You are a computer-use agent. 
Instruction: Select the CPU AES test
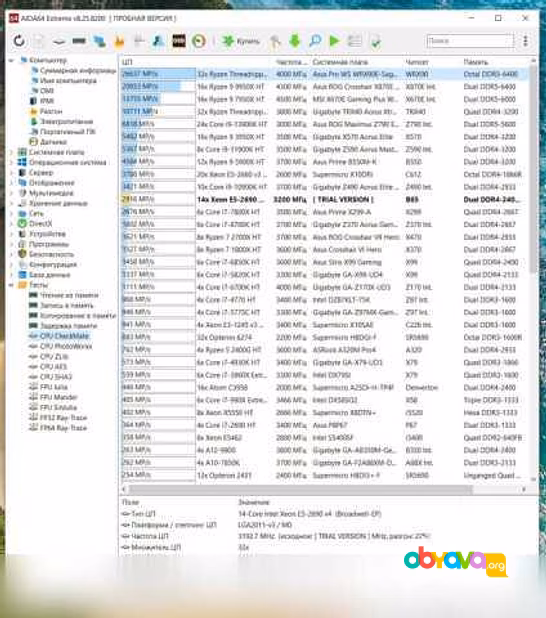[x=54, y=367]
